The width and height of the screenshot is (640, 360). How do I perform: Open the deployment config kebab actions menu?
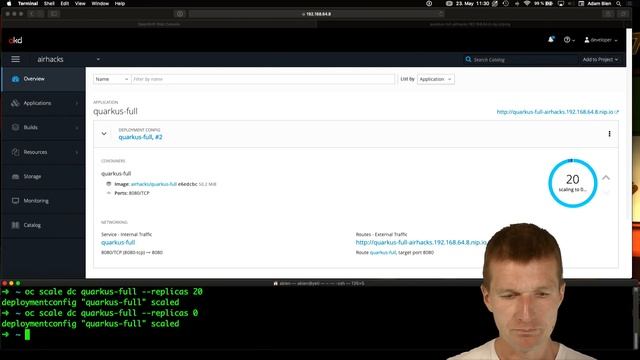609,134
